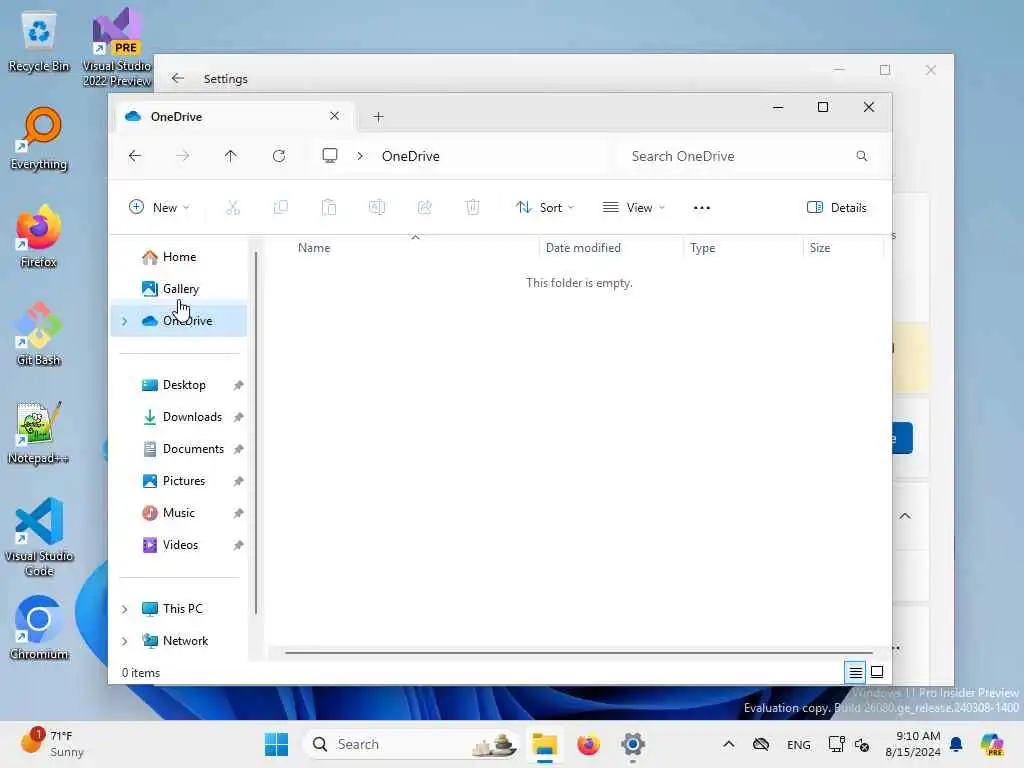Open Home in navigation pane
1024x768 pixels.
[x=178, y=257]
